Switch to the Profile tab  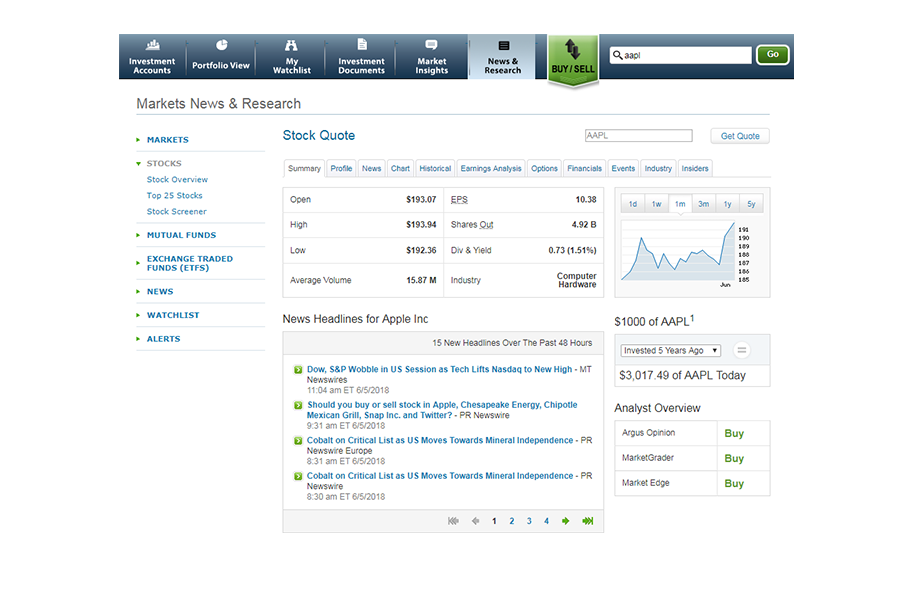click(341, 169)
